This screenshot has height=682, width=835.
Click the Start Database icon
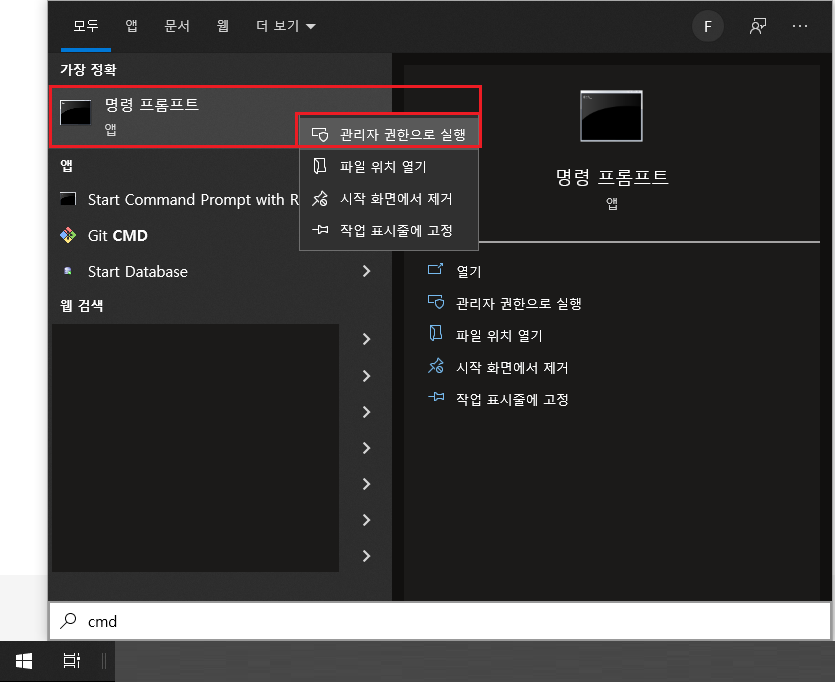click(68, 271)
